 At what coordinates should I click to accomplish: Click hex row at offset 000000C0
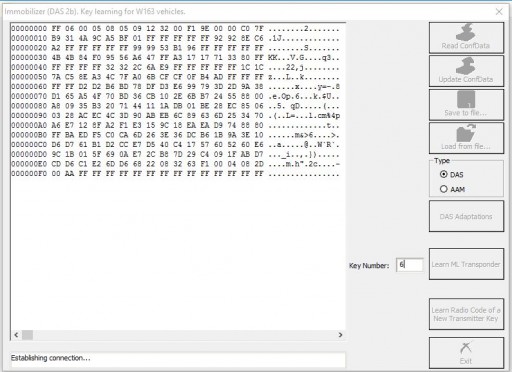pyautogui.click(x=175, y=145)
